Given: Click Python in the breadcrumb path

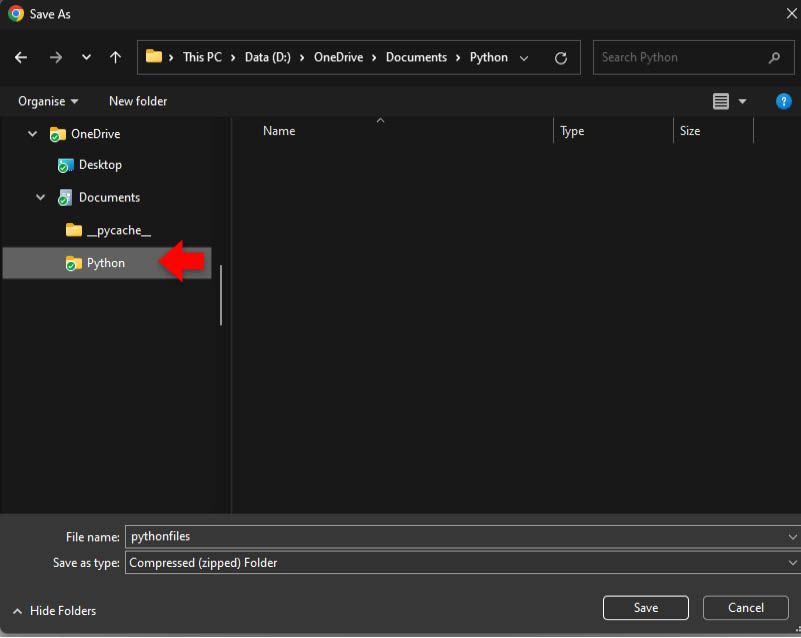Looking at the screenshot, I should coord(489,57).
